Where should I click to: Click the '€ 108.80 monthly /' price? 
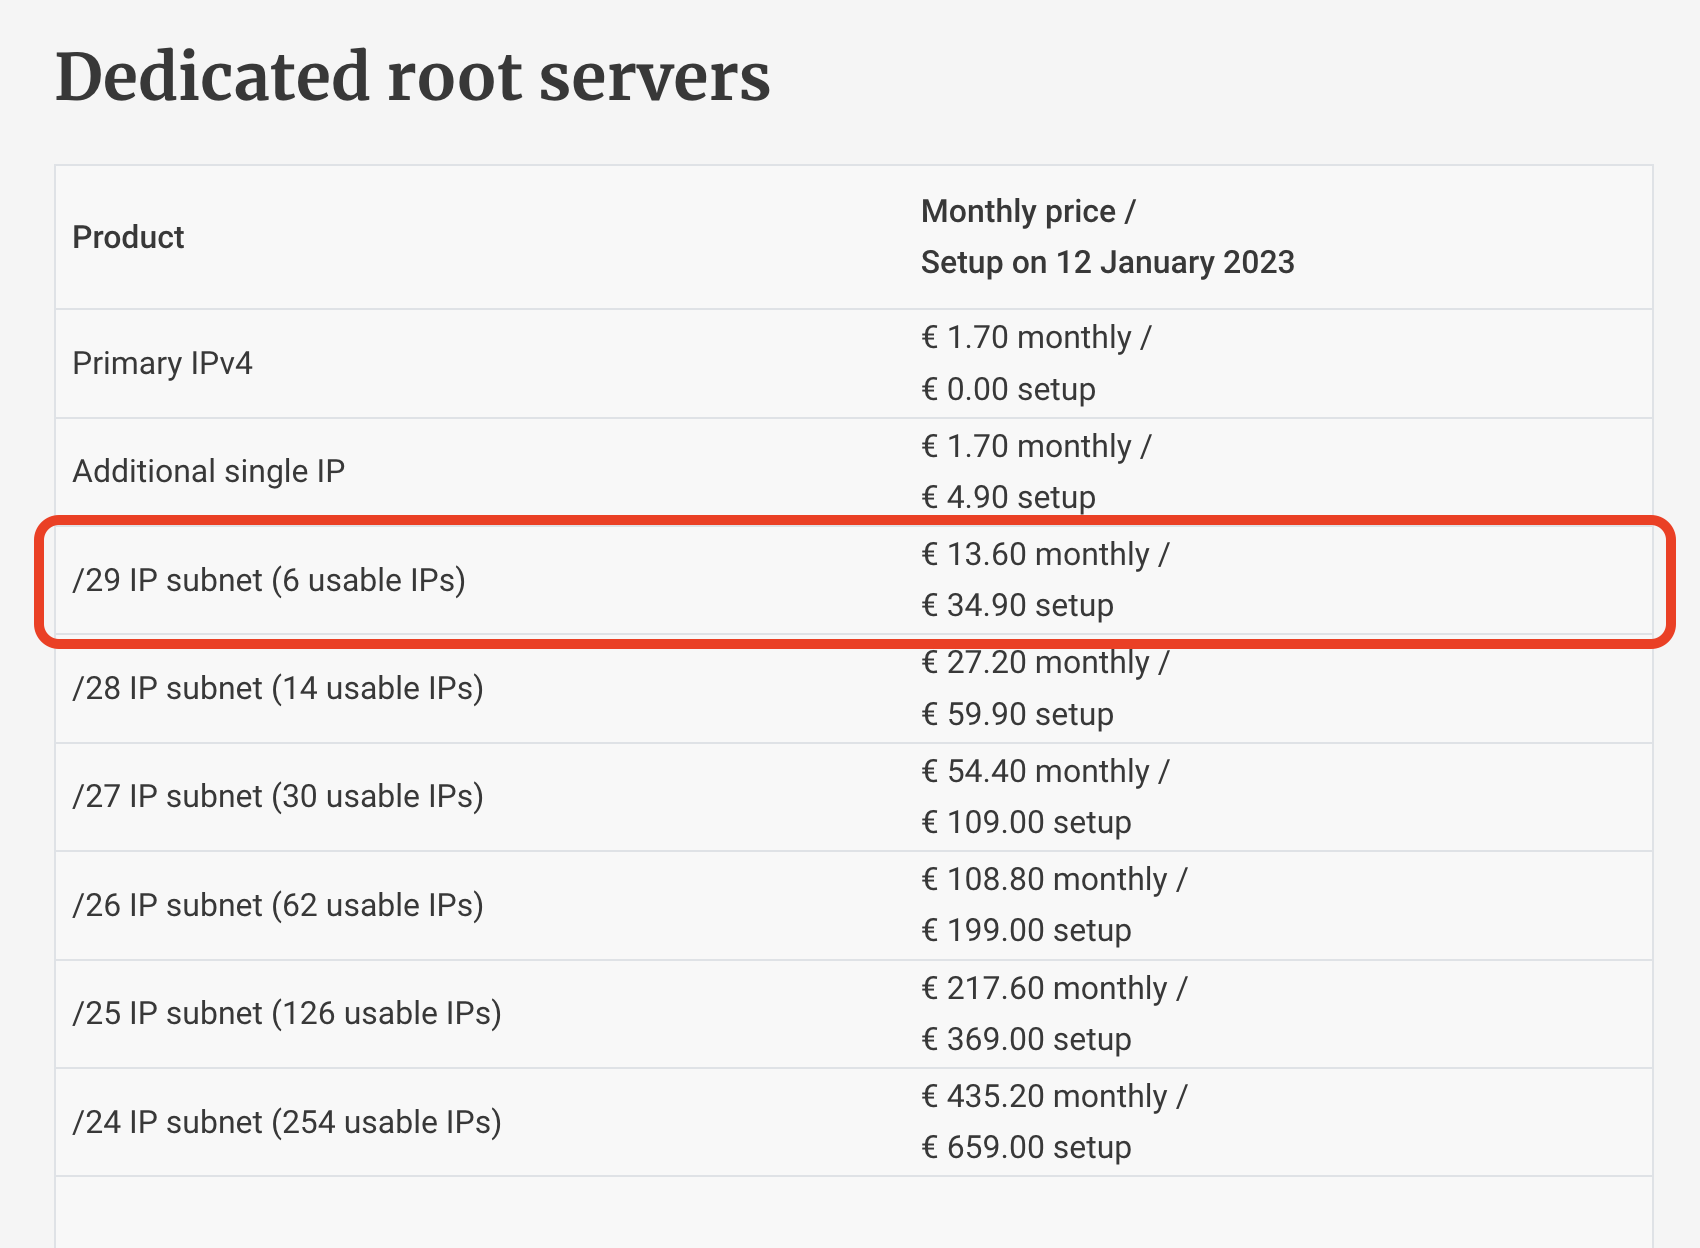[1054, 879]
